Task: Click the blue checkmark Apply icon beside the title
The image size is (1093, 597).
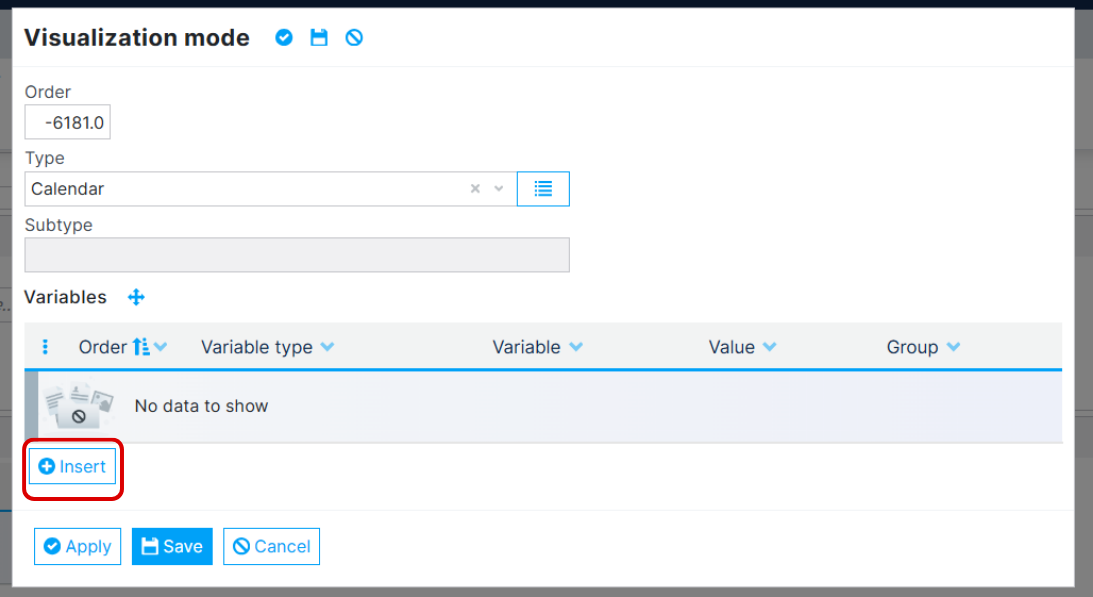Action: [284, 37]
